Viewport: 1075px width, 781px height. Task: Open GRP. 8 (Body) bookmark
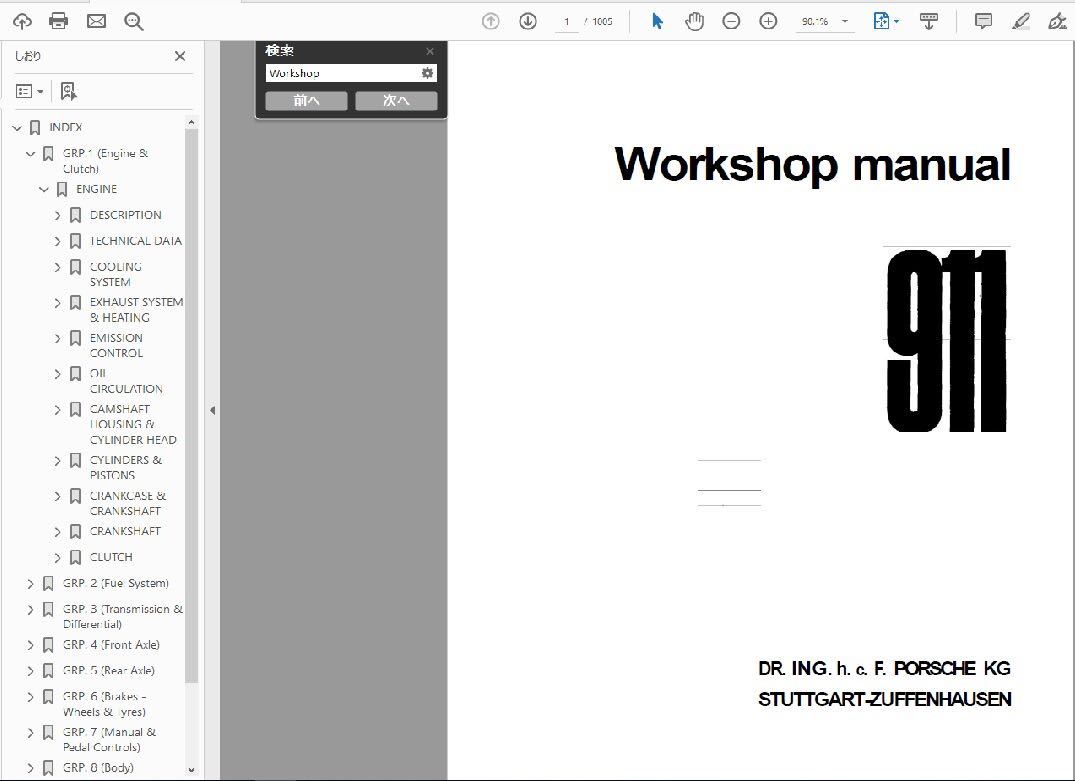(98, 768)
